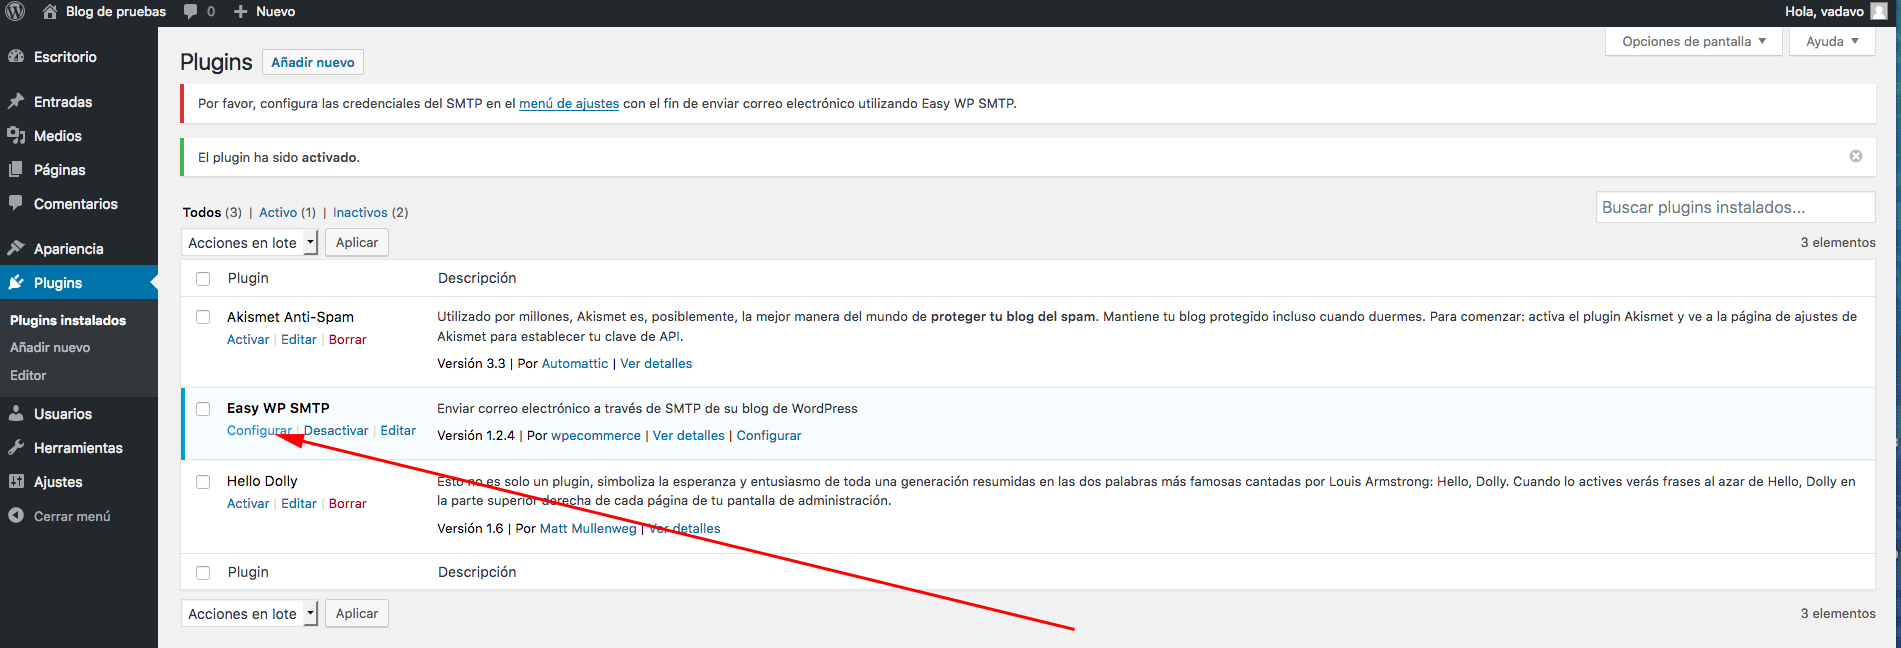Filter plugins by Todos
1901x648 pixels.
click(202, 212)
